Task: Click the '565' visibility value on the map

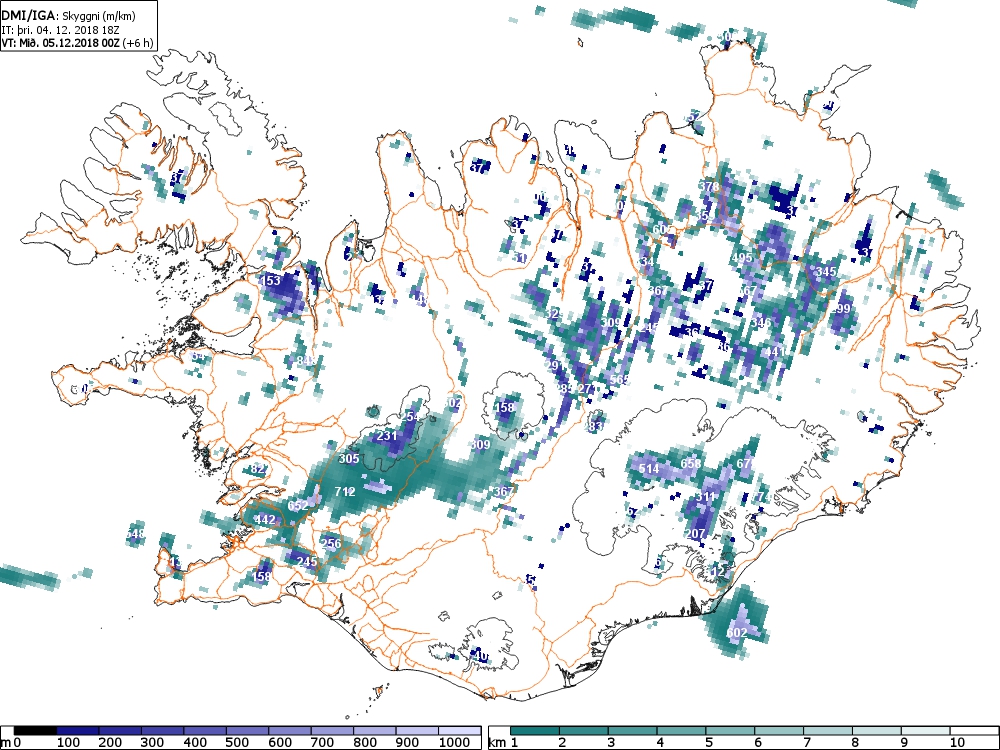Action: pos(619,380)
